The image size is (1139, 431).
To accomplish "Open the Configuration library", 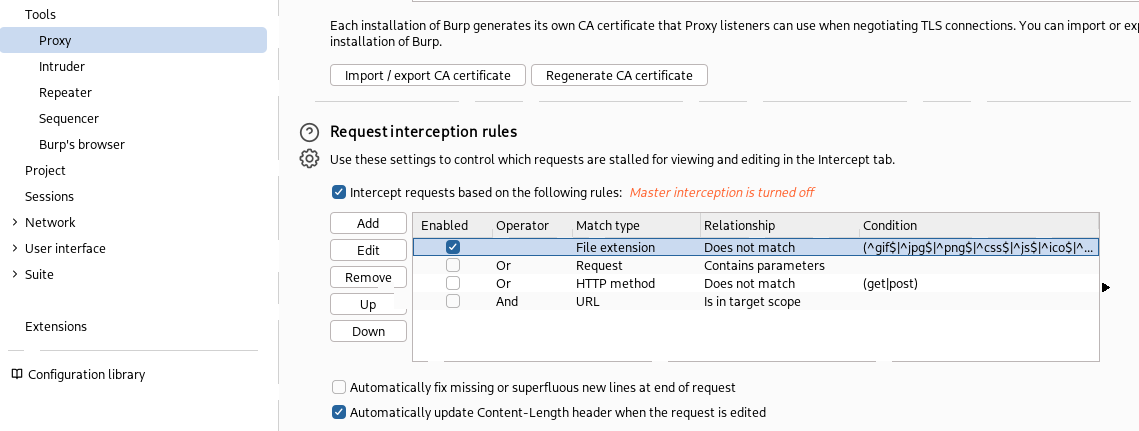I will [x=86, y=374].
